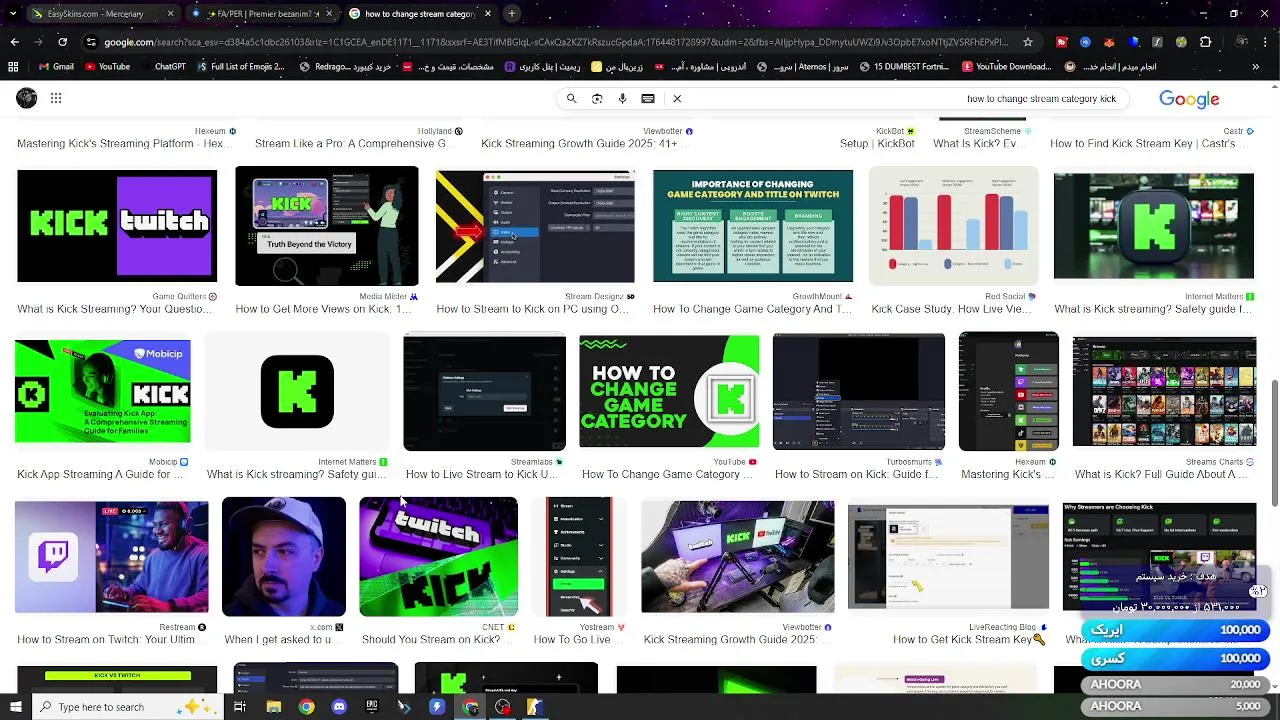
Task: Click the magnifier search icon in search bar
Action: 571,99
